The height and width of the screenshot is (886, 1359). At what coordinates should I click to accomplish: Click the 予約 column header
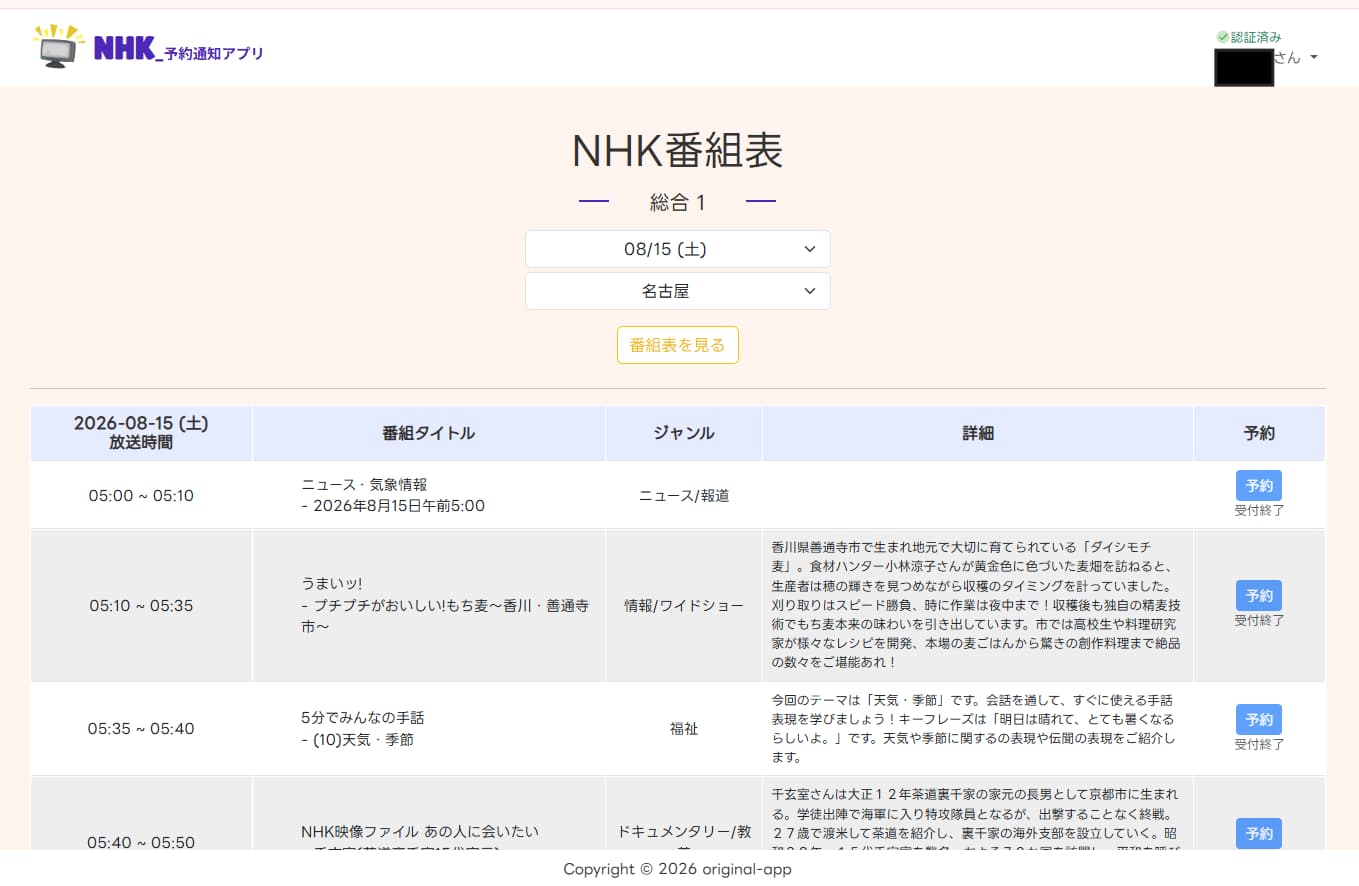tap(1259, 433)
